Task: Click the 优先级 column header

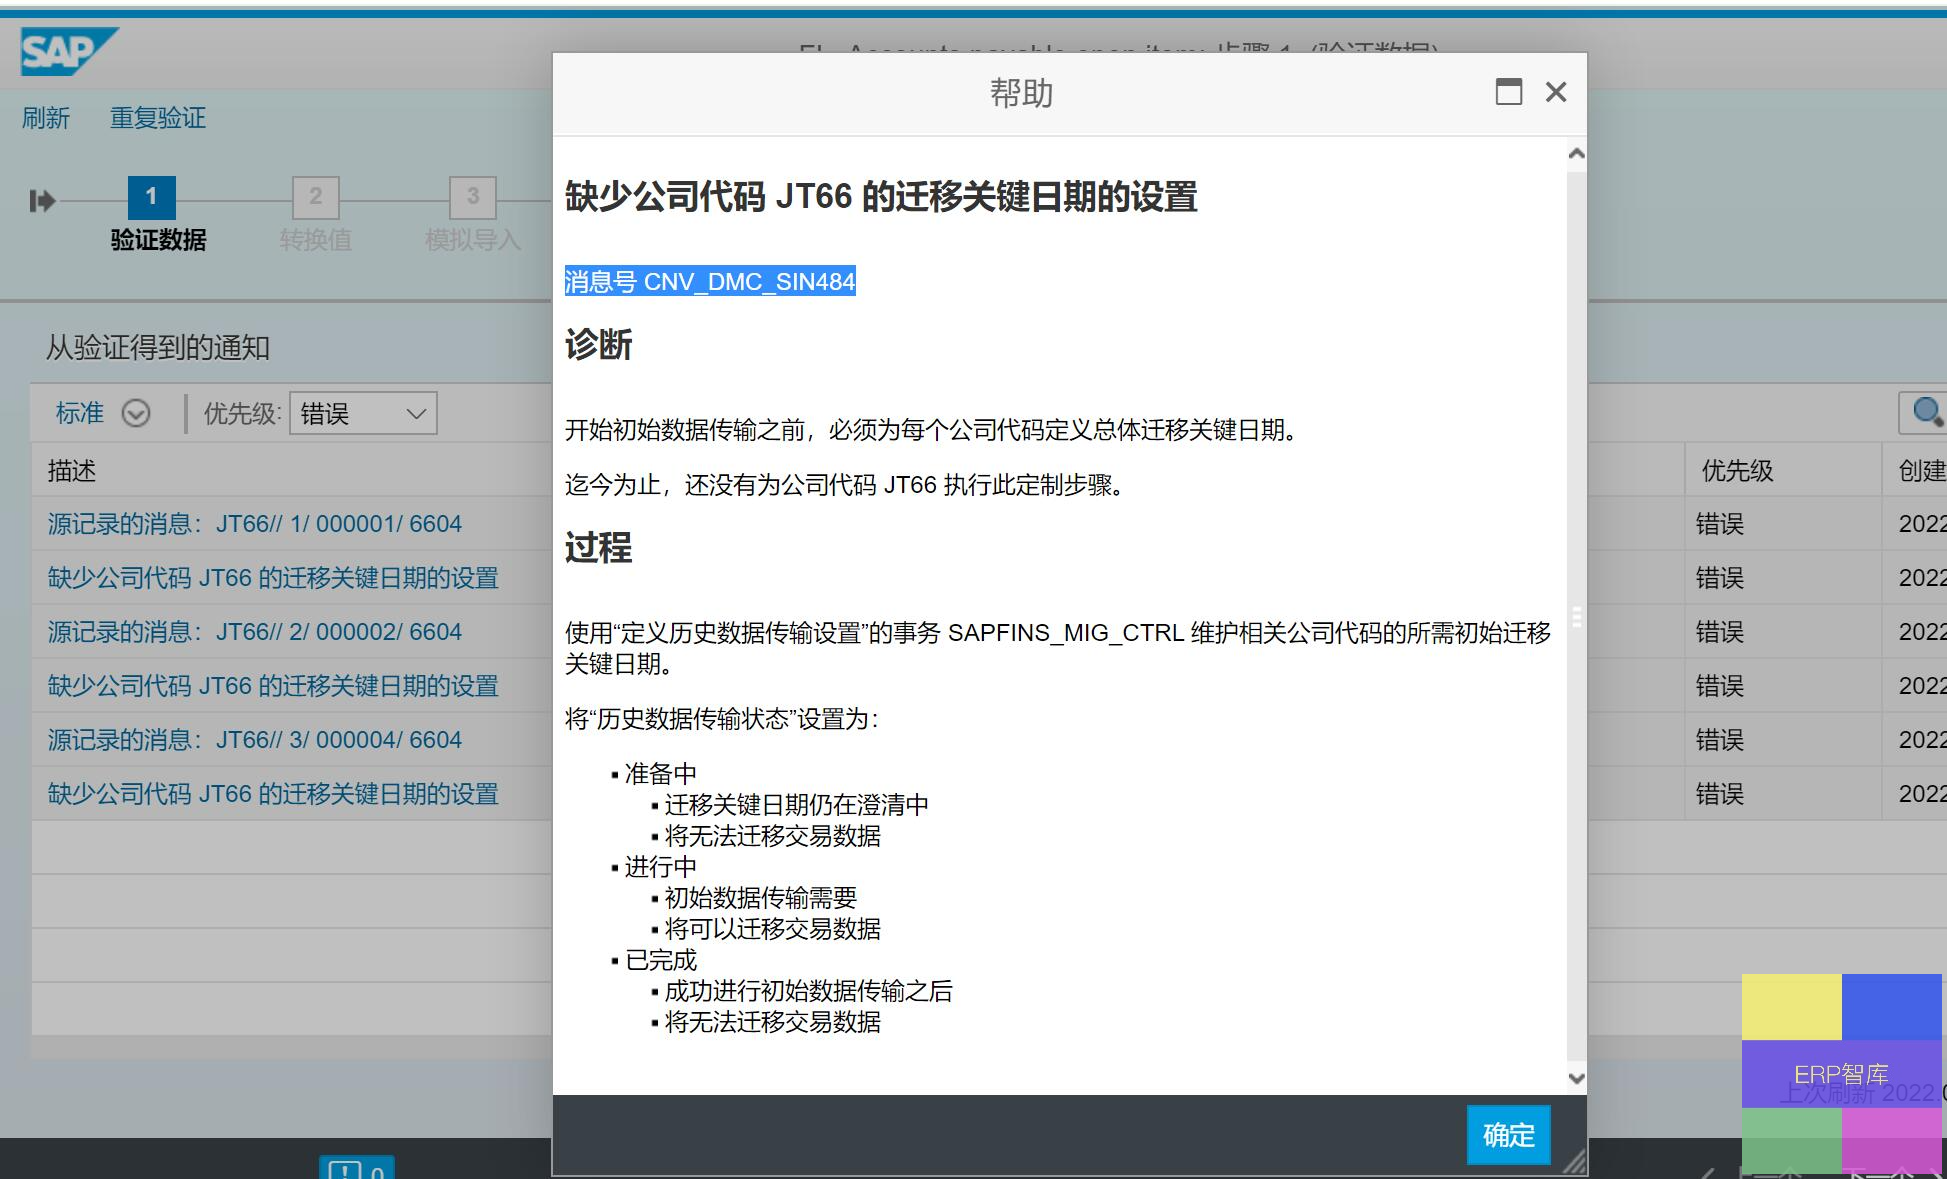Action: (1737, 471)
